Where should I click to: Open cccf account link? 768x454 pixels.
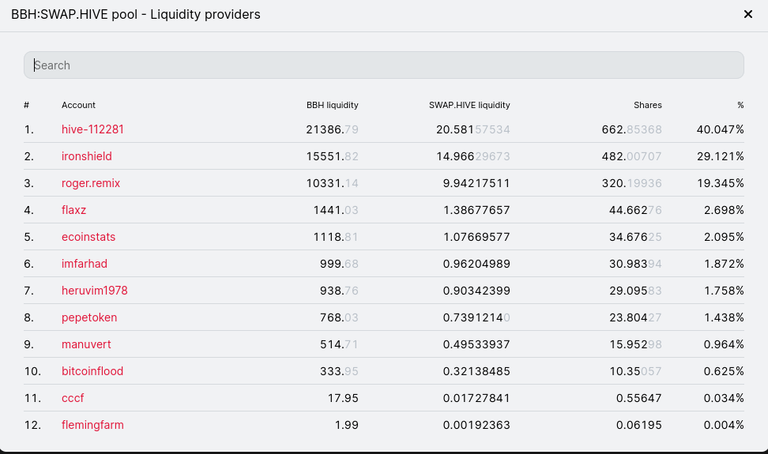pyautogui.click(x=72, y=398)
